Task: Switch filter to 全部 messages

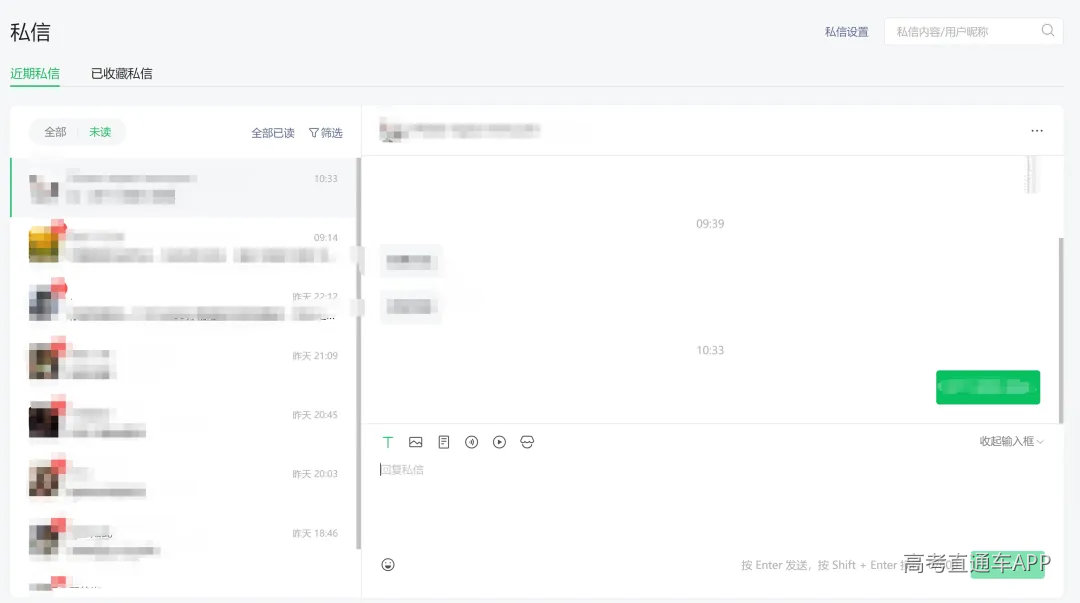Action: click(55, 132)
